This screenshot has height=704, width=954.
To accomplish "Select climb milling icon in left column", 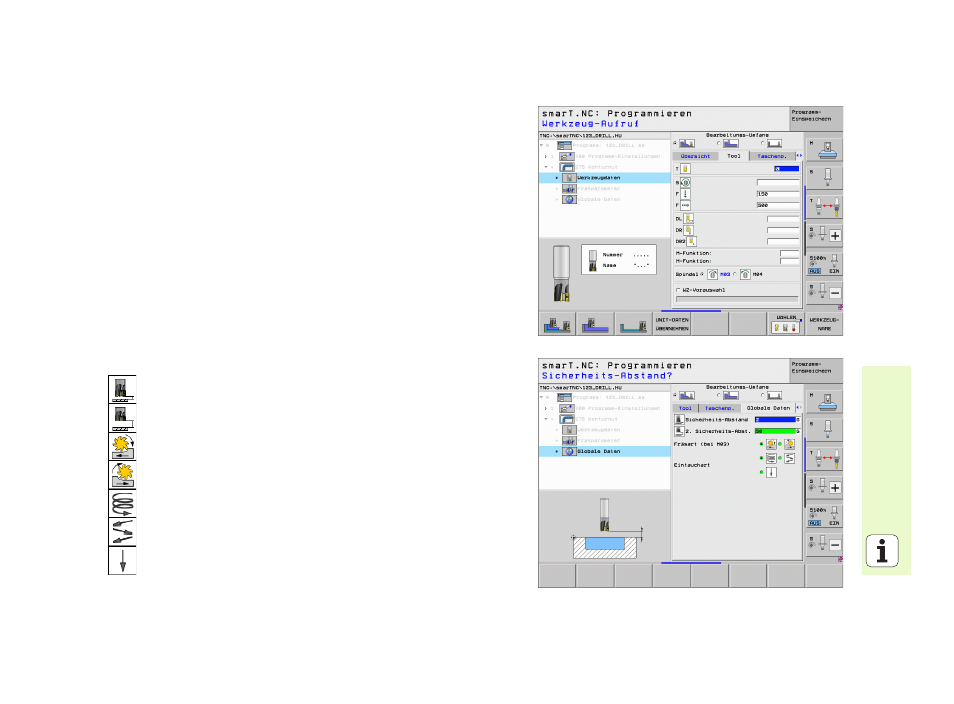I will [x=122, y=447].
